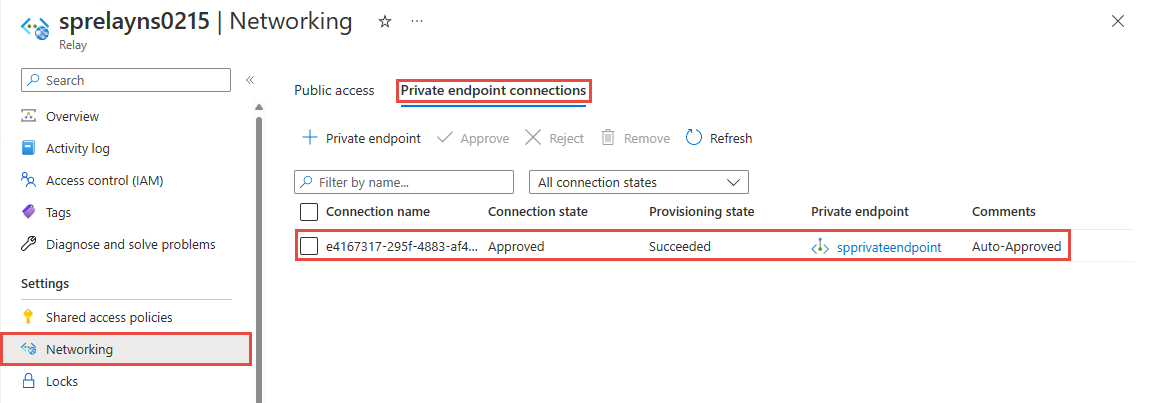The image size is (1152, 403).
Task: Open the more options ellipsis
Action: point(416,21)
